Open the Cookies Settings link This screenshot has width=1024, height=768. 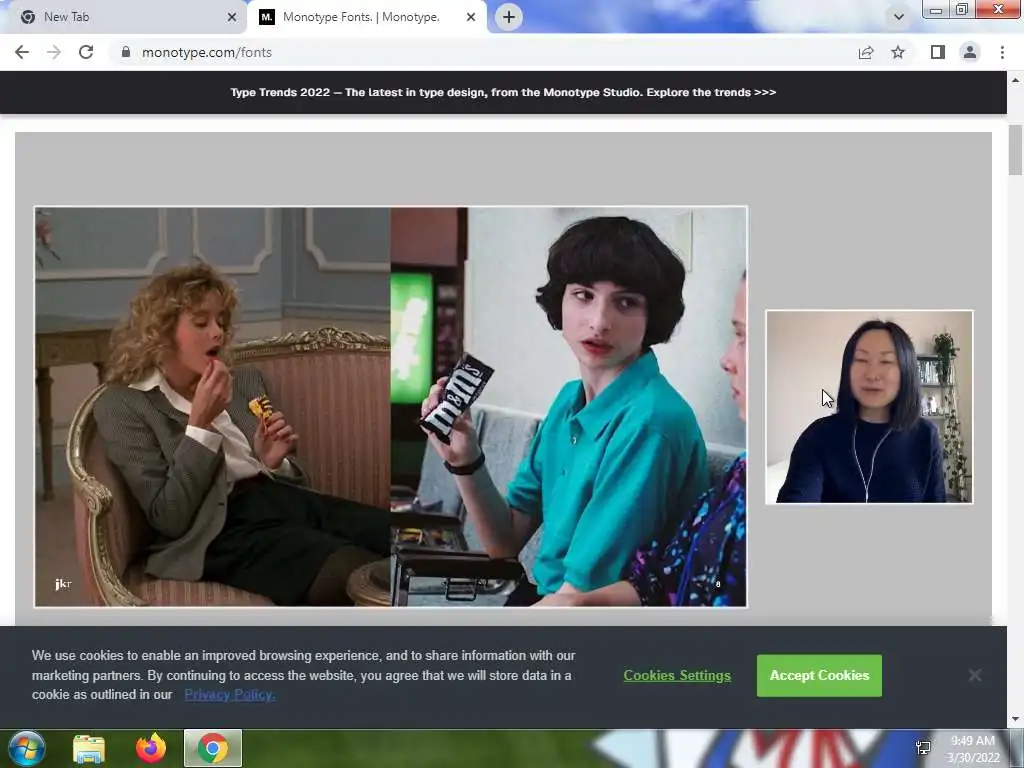tap(677, 675)
